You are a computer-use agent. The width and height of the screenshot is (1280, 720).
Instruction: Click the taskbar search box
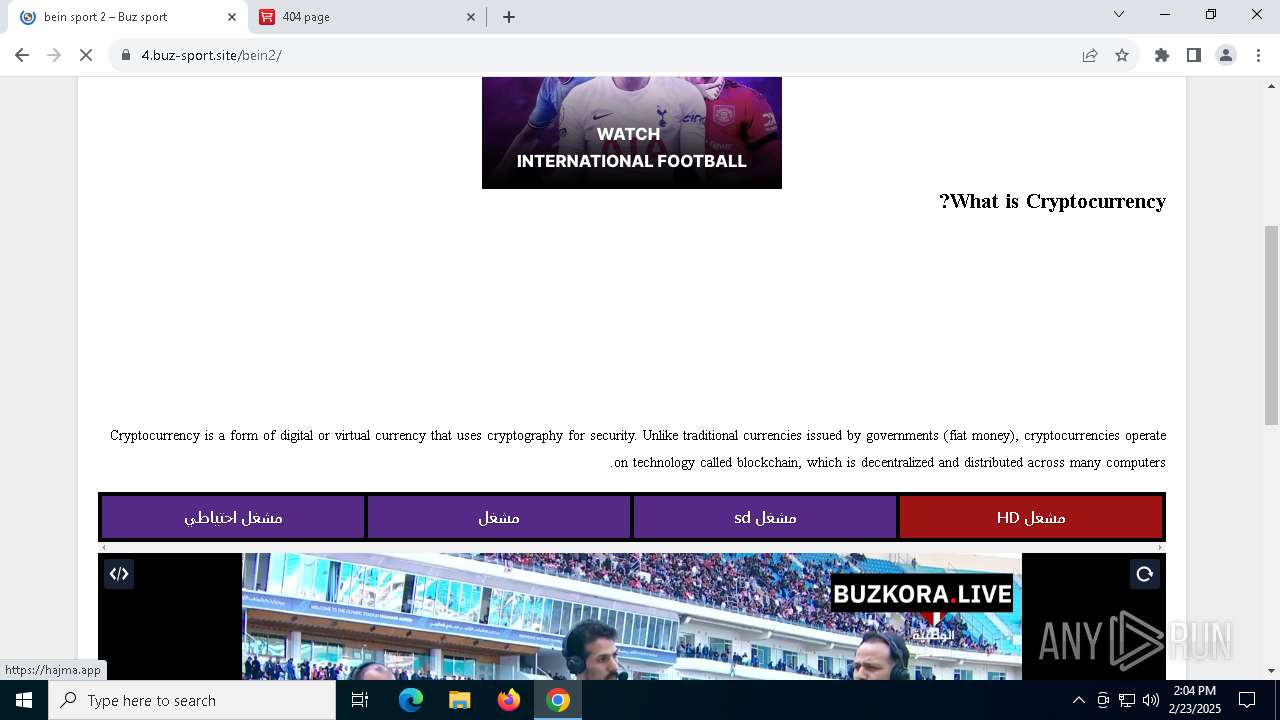click(192, 700)
